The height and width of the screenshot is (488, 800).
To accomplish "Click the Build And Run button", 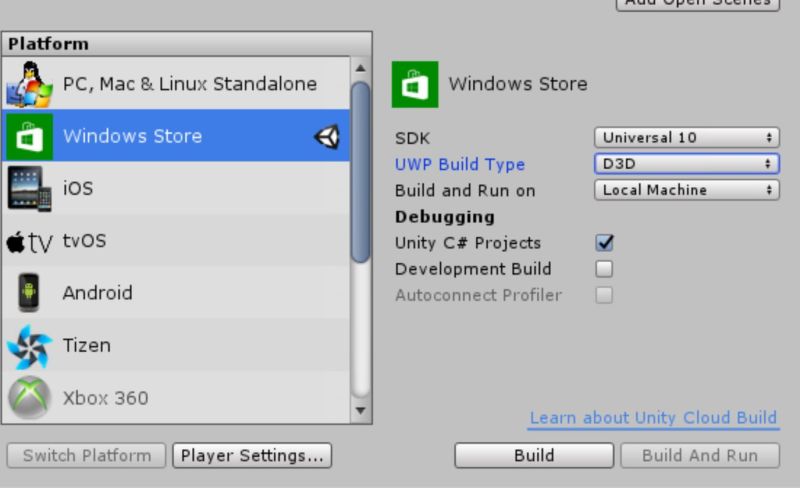I will pyautogui.click(x=700, y=455).
